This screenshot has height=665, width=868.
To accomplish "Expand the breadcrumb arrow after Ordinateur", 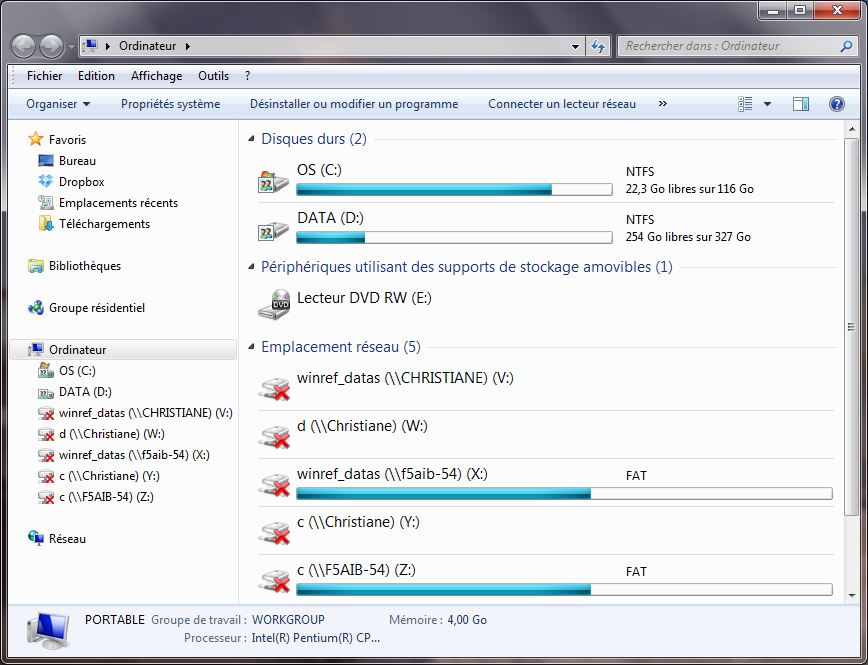I will pos(188,47).
